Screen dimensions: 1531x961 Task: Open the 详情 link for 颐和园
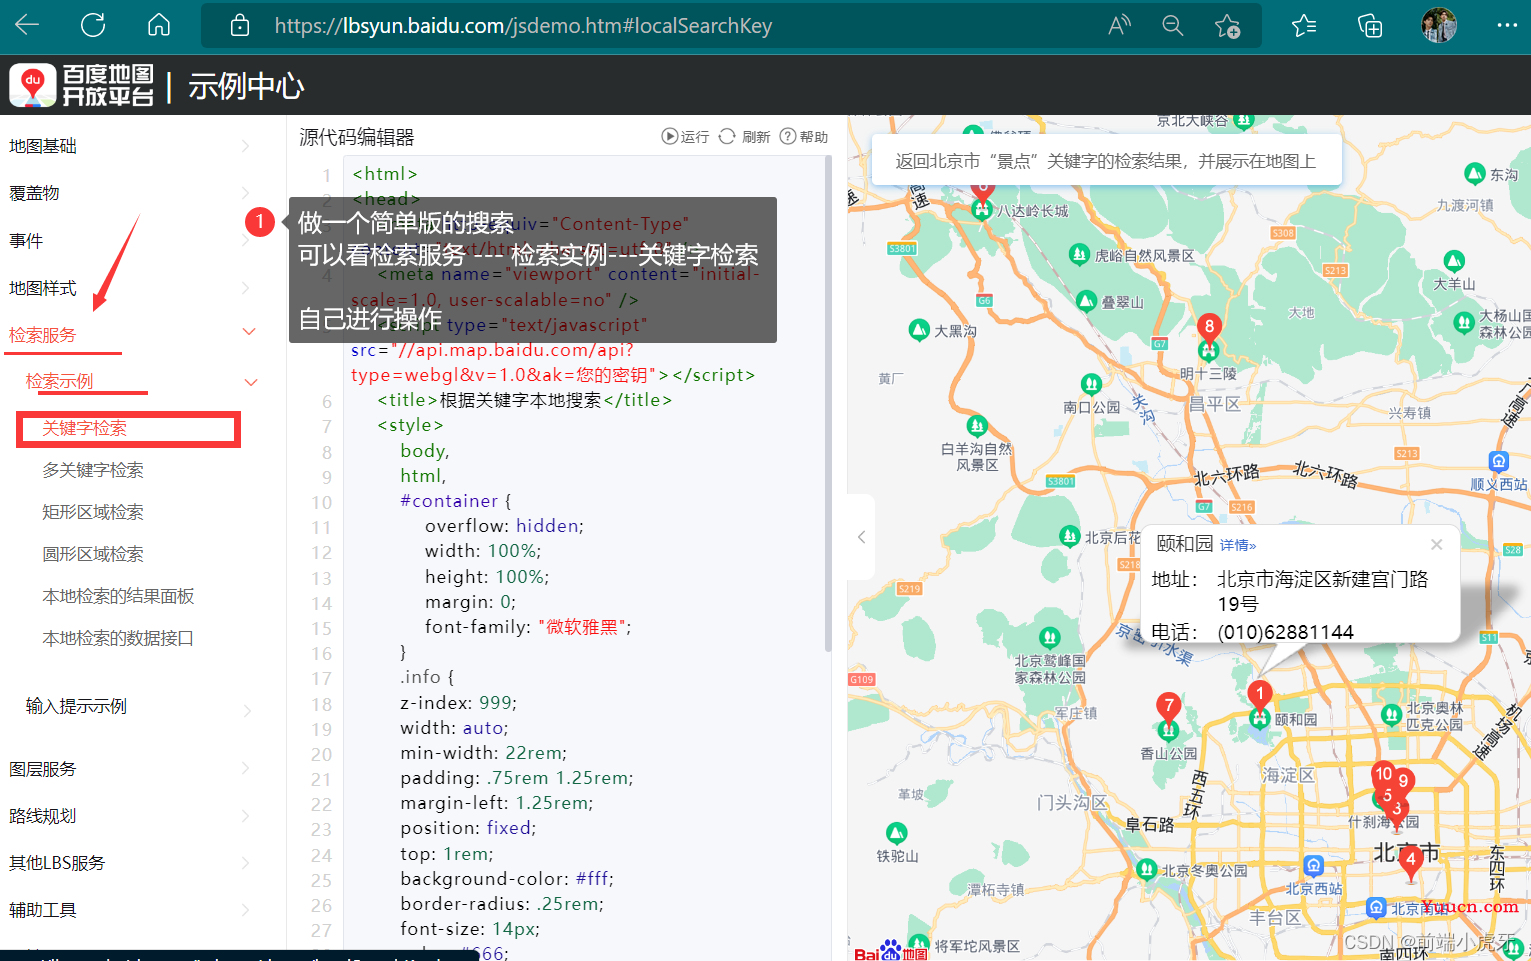click(1238, 545)
